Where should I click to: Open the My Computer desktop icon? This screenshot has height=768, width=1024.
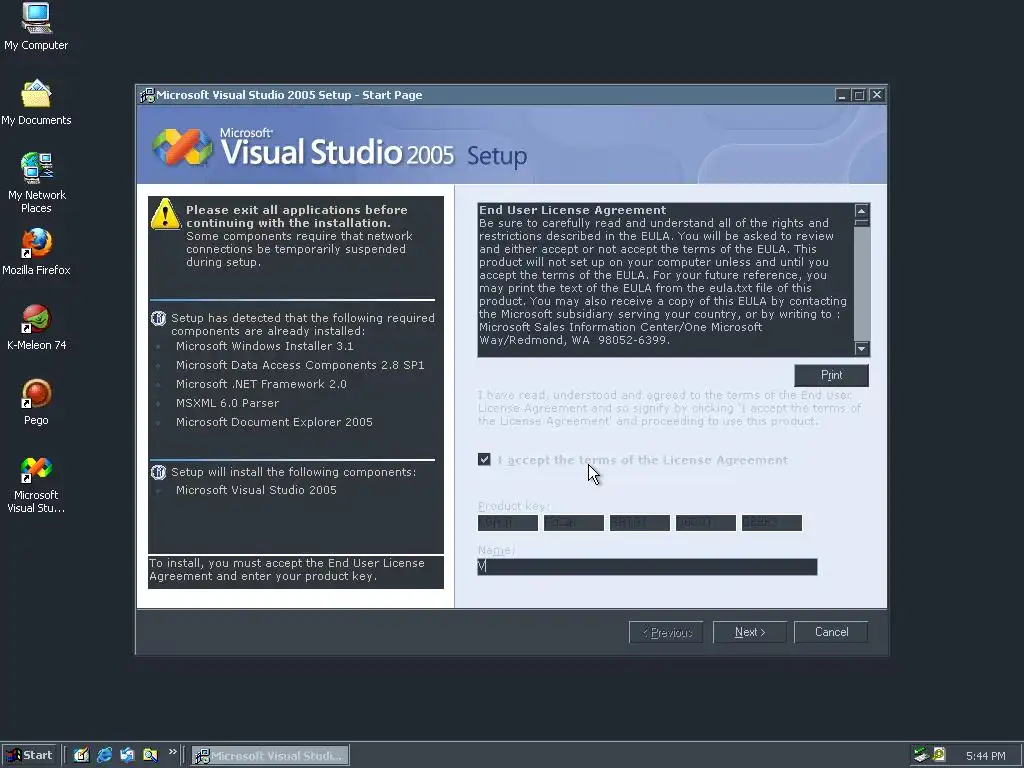(36, 26)
